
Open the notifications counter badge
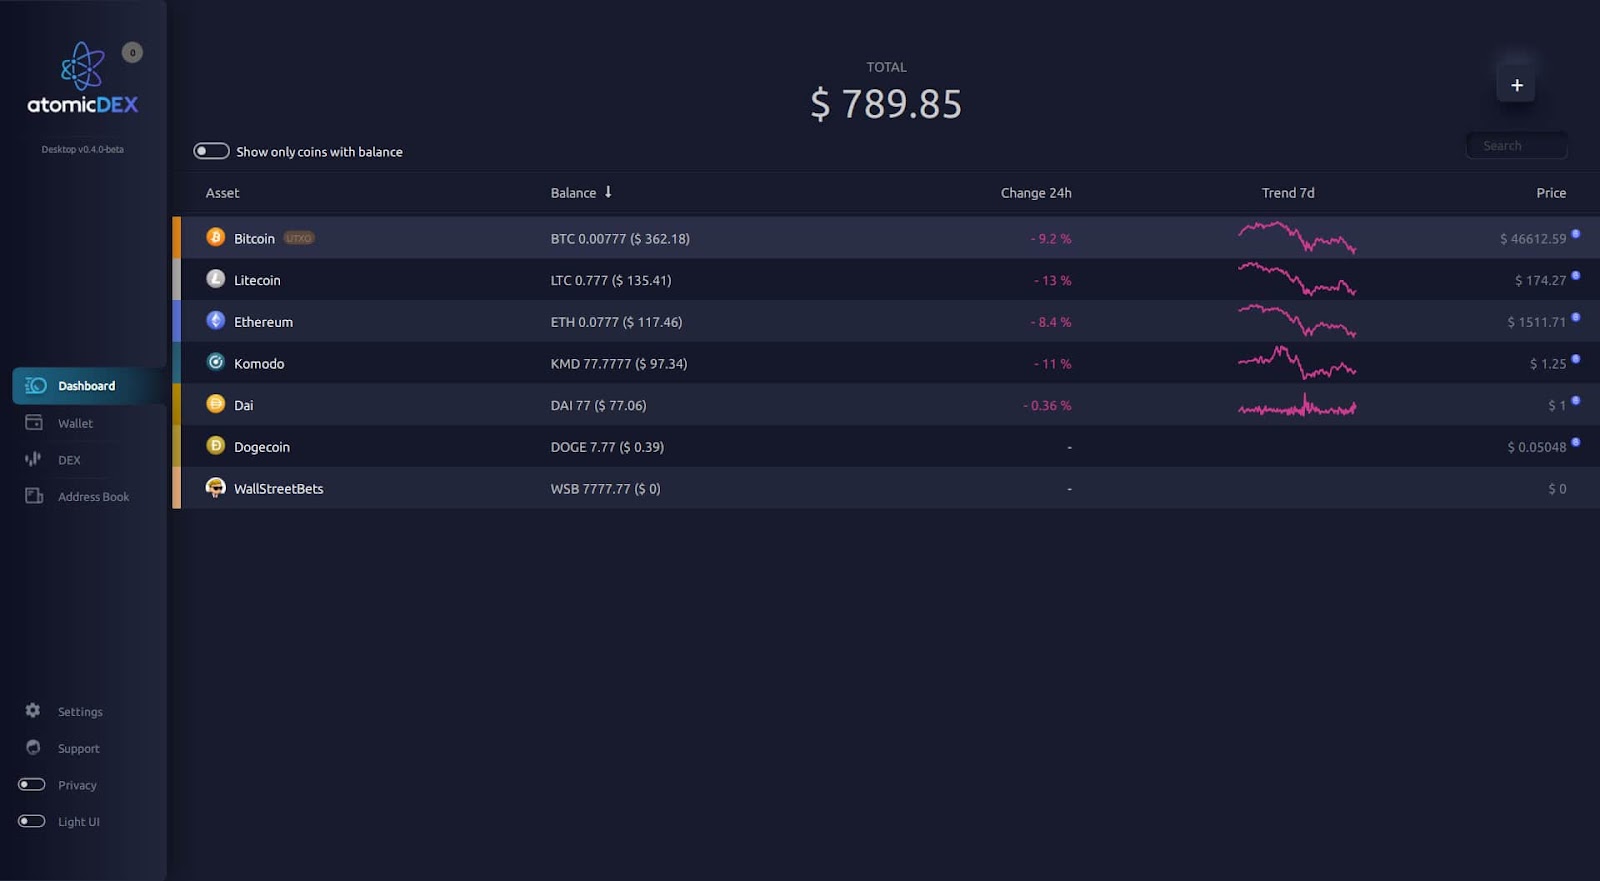[132, 53]
